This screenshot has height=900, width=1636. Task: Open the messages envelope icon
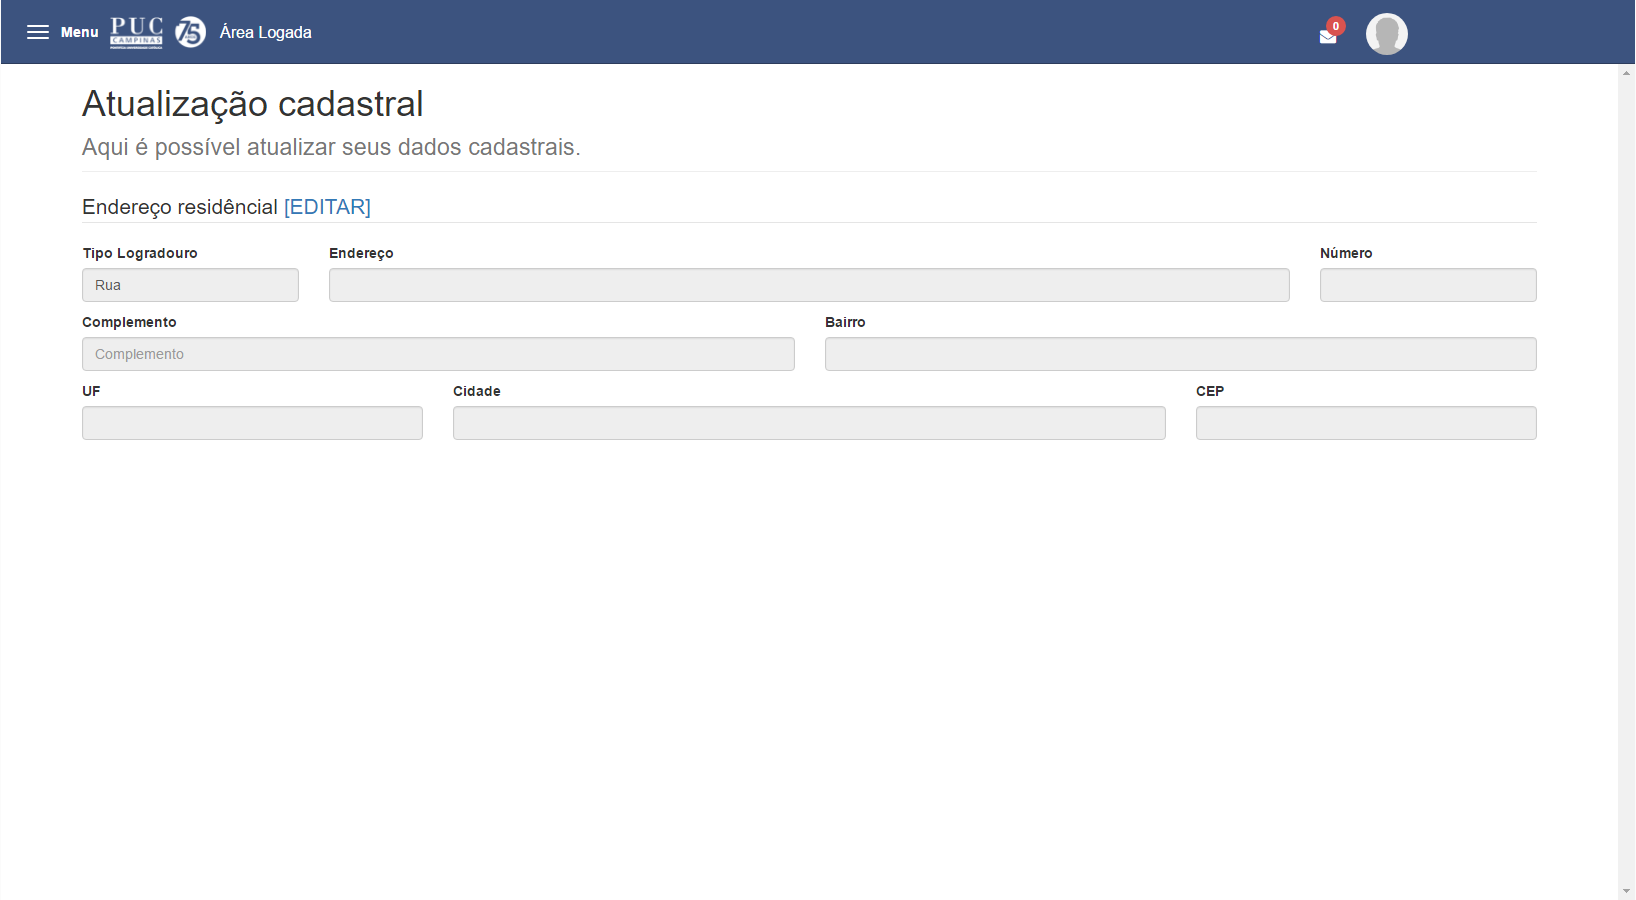tap(1328, 37)
